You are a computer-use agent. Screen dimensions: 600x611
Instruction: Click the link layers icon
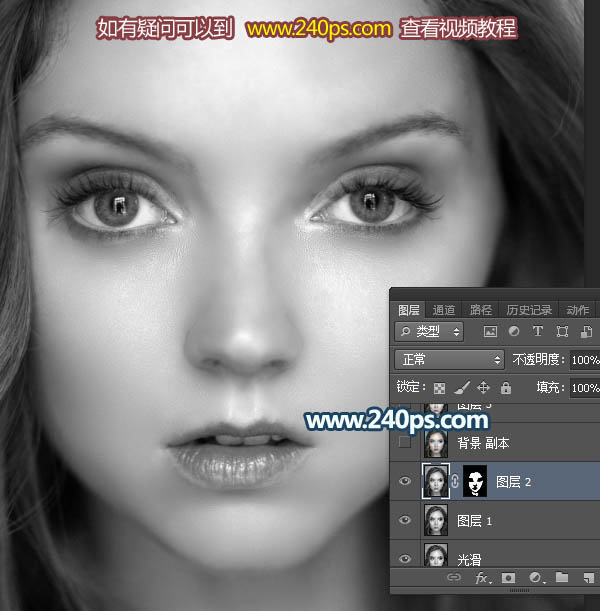tap(454, 577)
